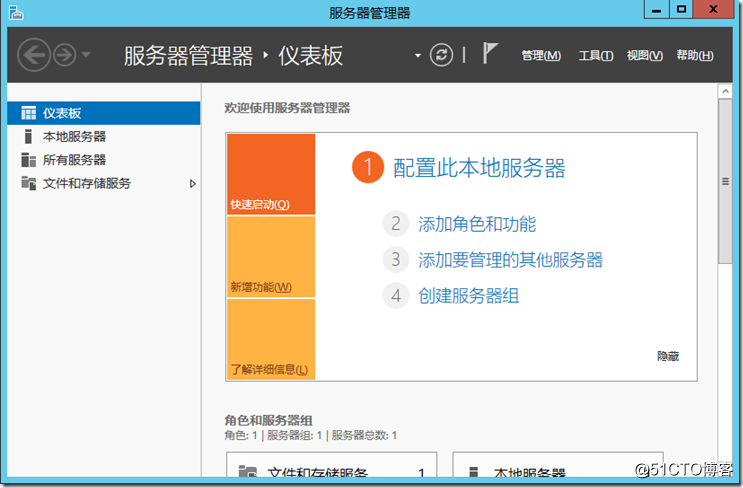Click the vertical scrollbar thumb
The height and width of the screenshot is (488, 743).
click(x=725, y=181)
